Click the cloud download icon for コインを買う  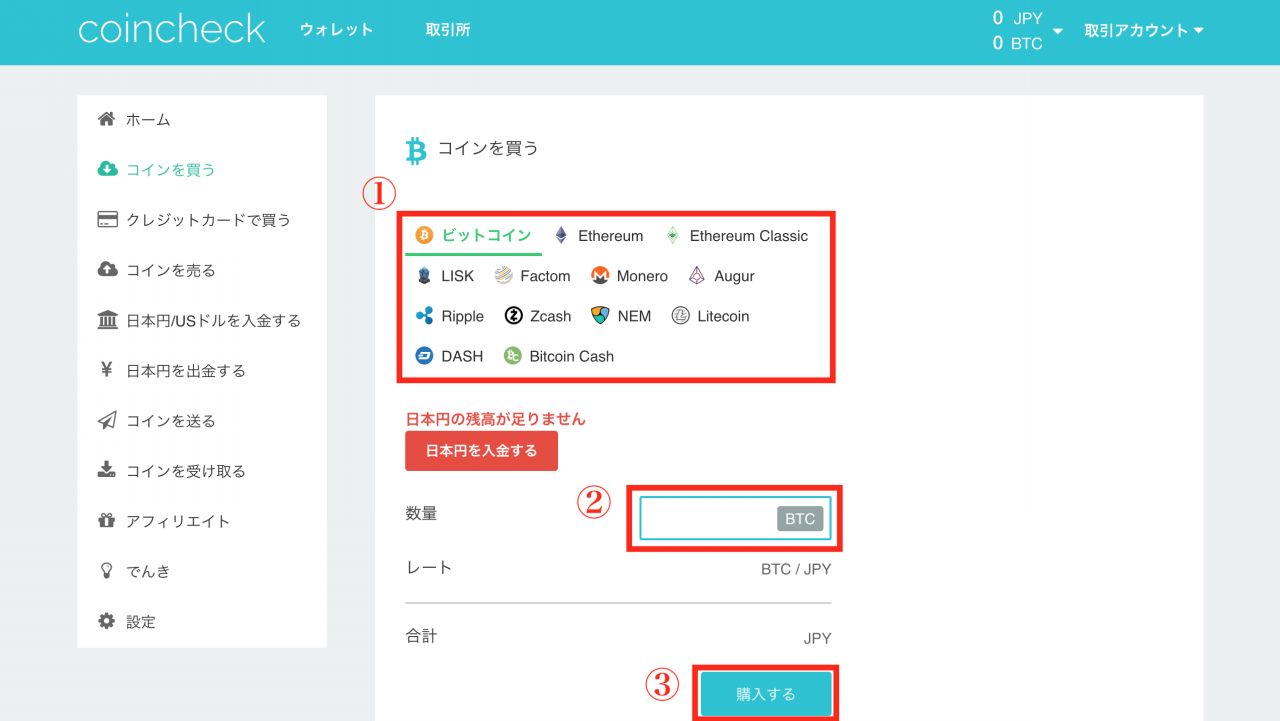pyautogui.click(x=107, y=169)
